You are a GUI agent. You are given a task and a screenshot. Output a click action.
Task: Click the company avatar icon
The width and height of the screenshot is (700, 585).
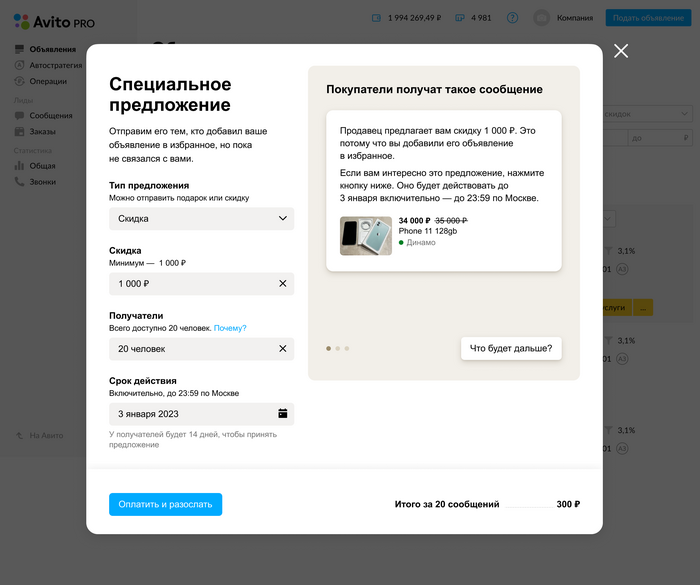pos(542,18)
